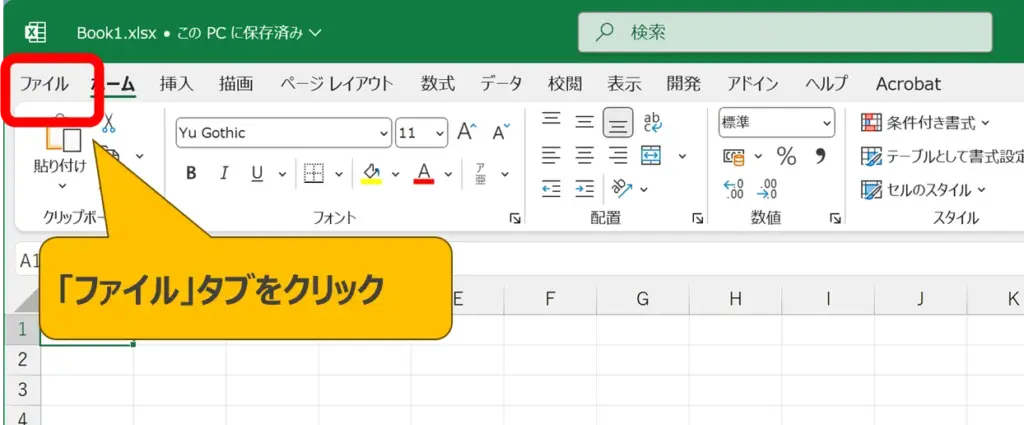Screen dimensions: 1024x425
Task: Click the wrap text icon
Action: pyautogui.click(x=653, y=122)
